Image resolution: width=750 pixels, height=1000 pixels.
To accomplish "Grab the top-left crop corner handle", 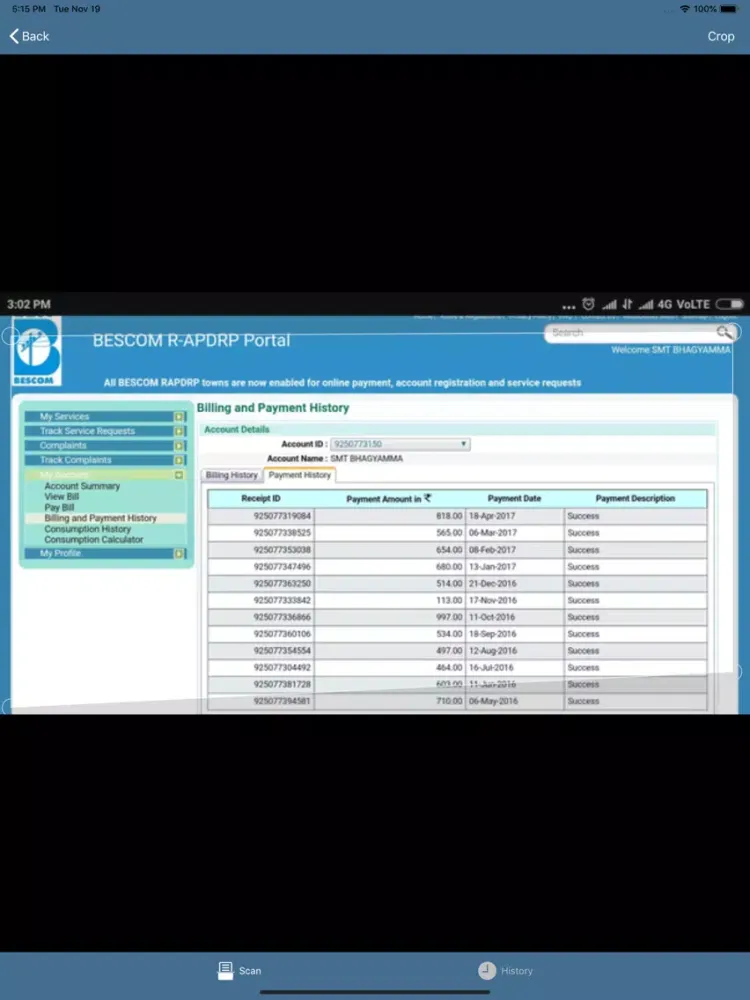I will [8, 336].
